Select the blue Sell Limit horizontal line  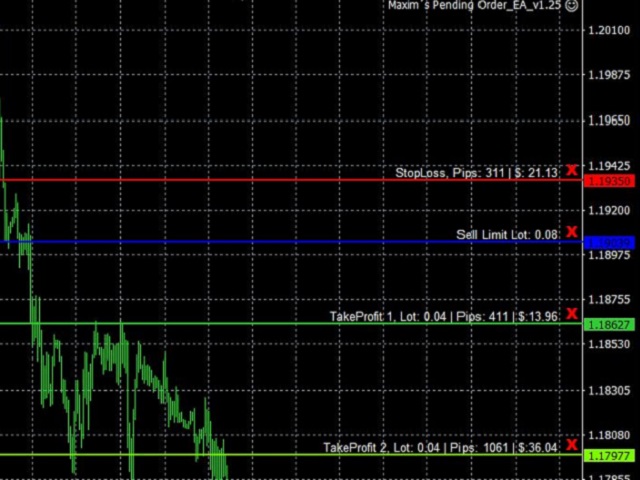291,242
